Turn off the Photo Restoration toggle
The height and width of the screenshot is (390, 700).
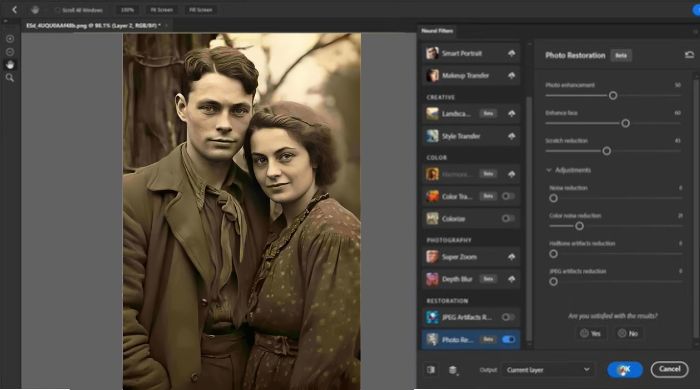[508, 340]
